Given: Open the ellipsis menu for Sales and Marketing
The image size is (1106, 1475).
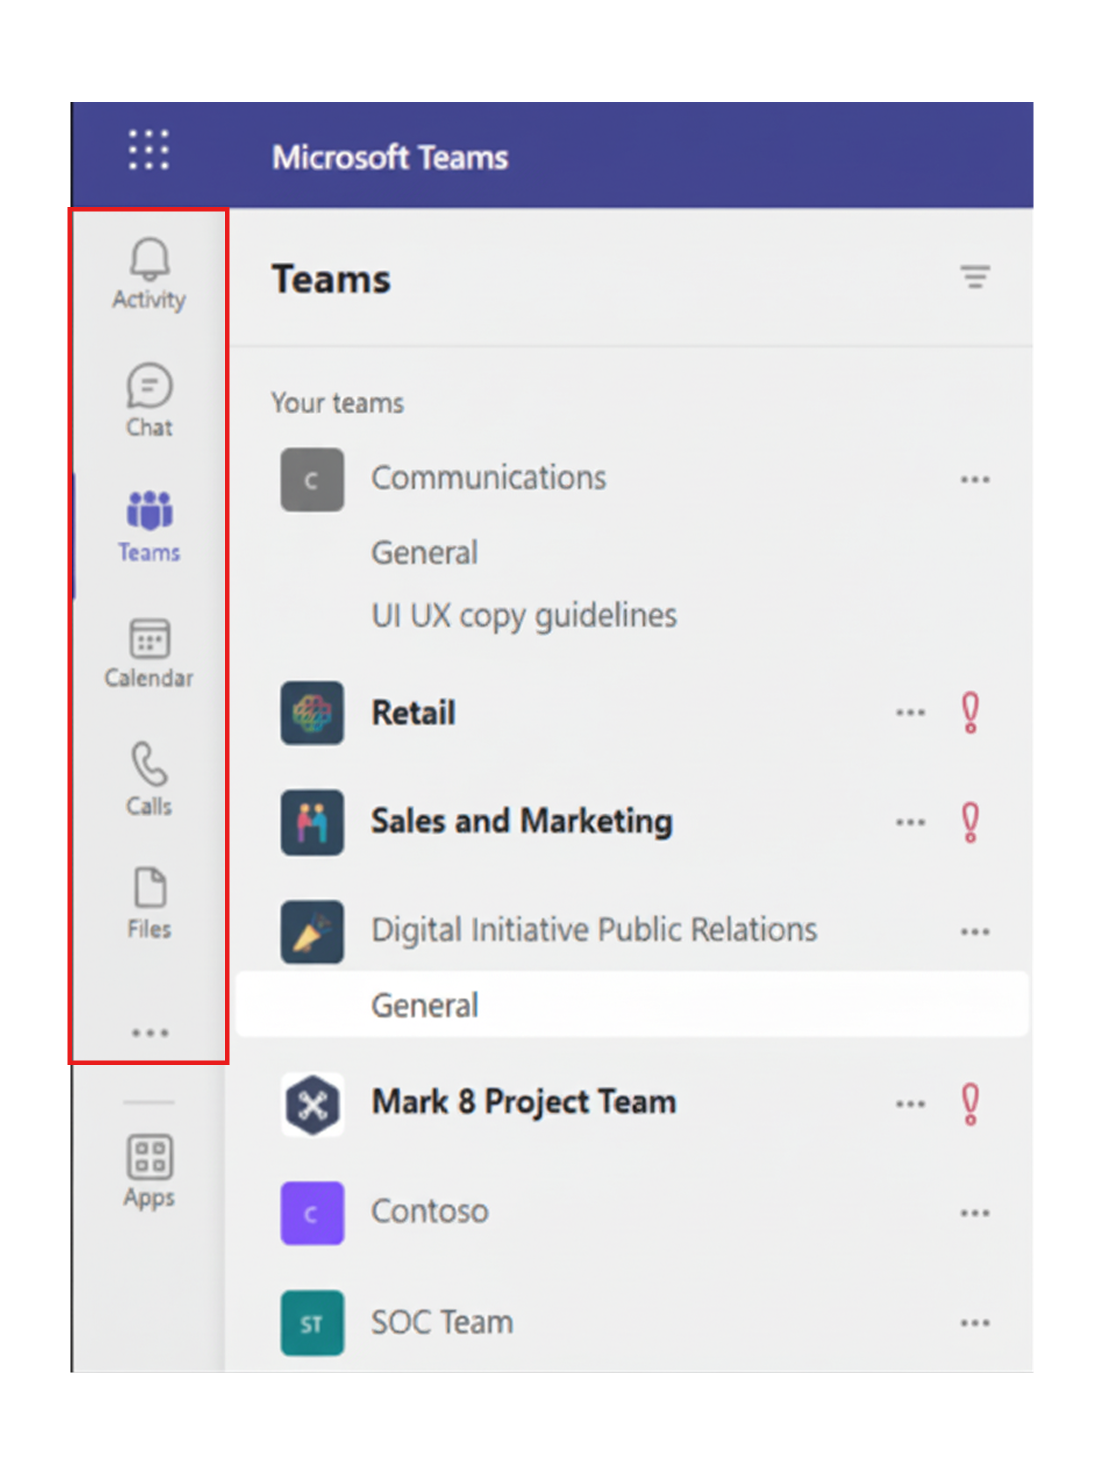Looking at the screenshot, I should pyautogui.click(x=909, y=821).
